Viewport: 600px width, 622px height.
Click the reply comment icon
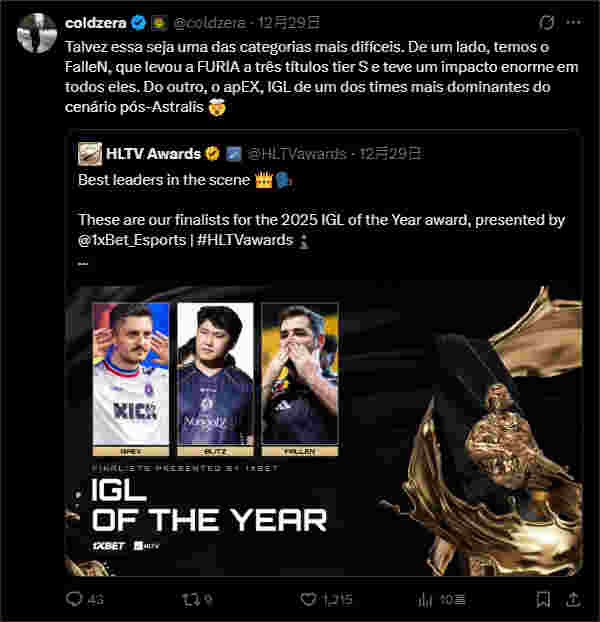[74, 599]
